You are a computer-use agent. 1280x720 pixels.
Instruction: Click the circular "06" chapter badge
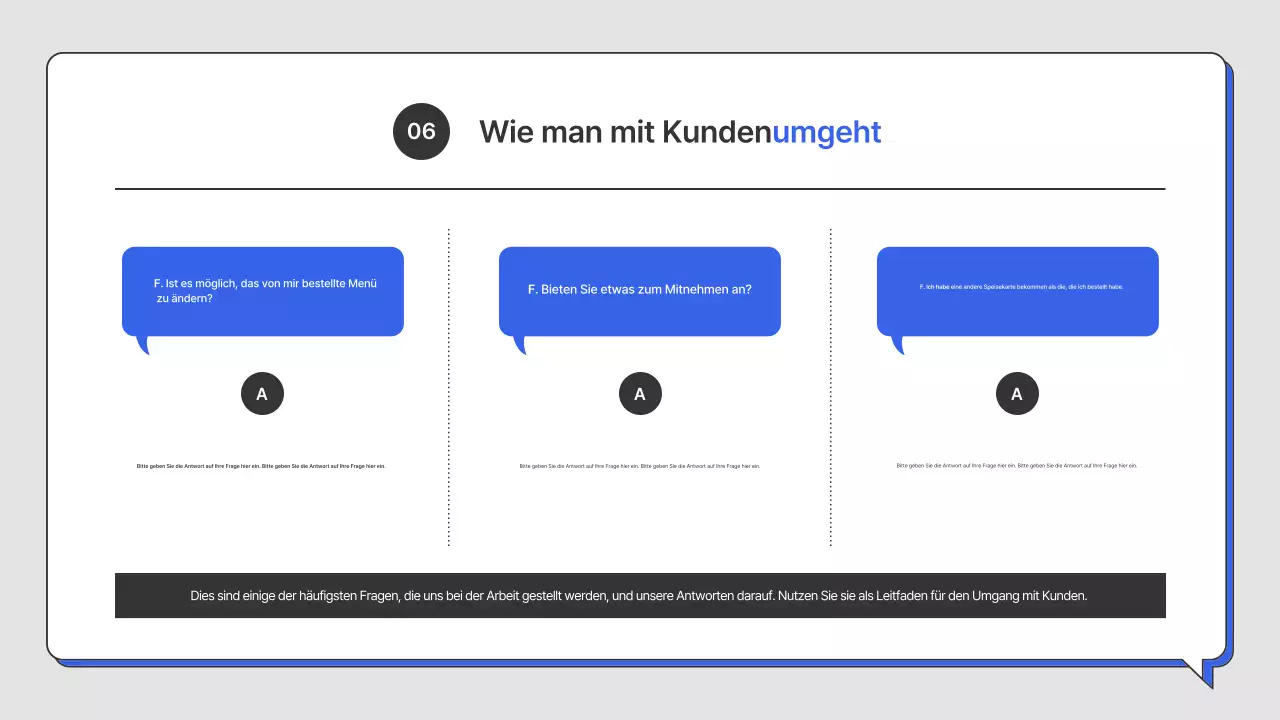pos(421,131)
